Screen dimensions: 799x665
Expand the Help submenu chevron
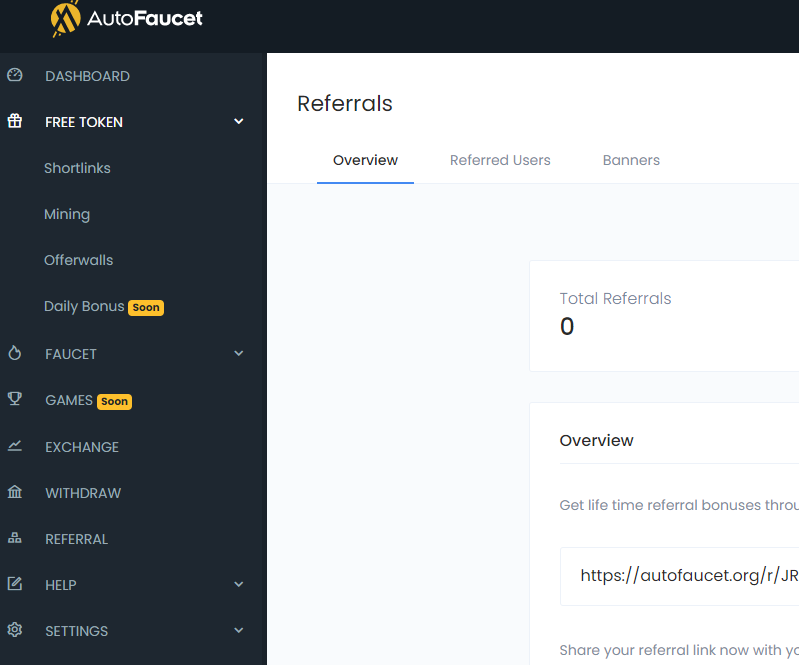[x=239, y=585]
